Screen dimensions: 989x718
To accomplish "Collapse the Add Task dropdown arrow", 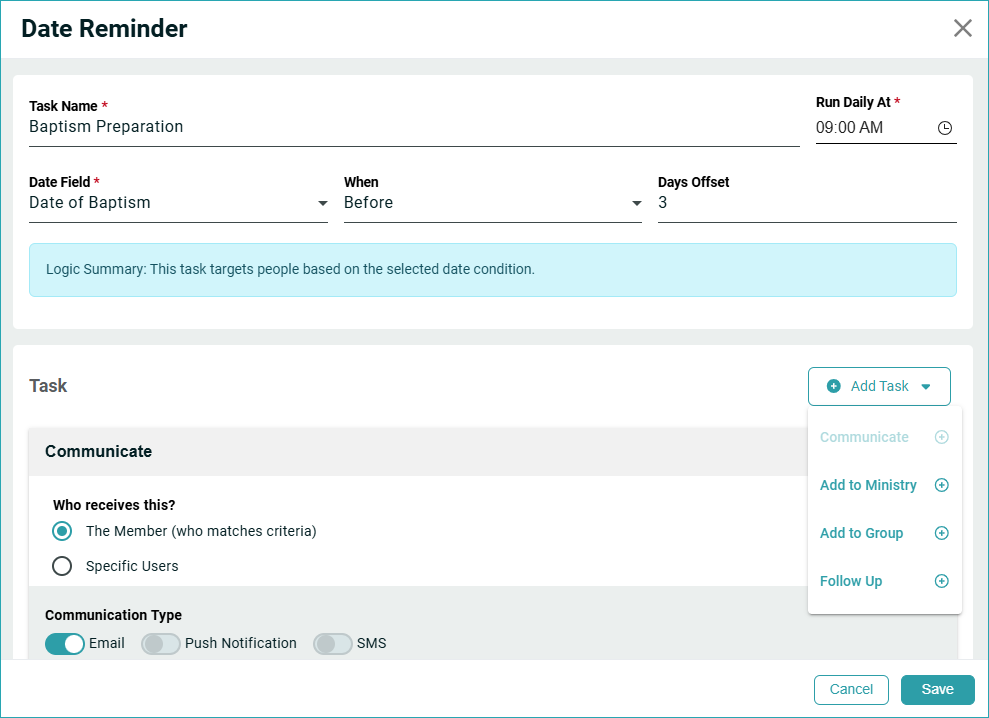I will pyautogui.click(x=925, y=387).
